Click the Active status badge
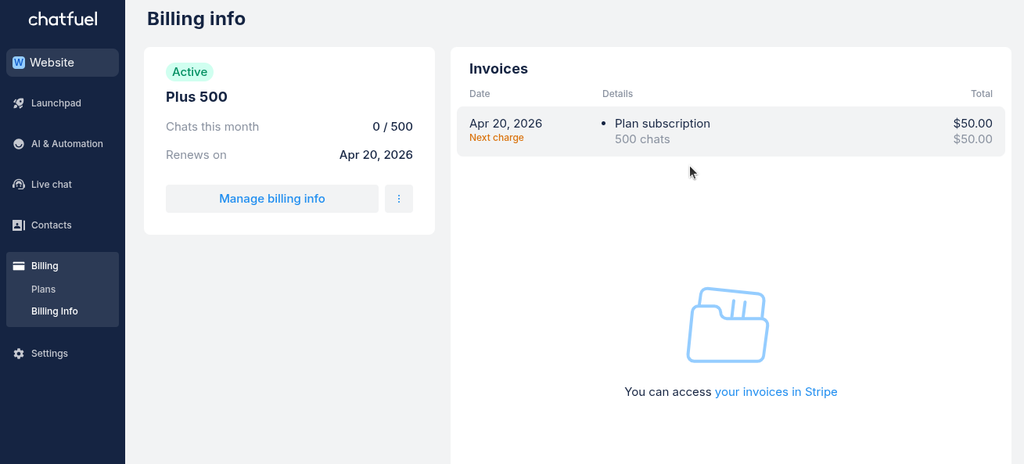 coord(190,72)
